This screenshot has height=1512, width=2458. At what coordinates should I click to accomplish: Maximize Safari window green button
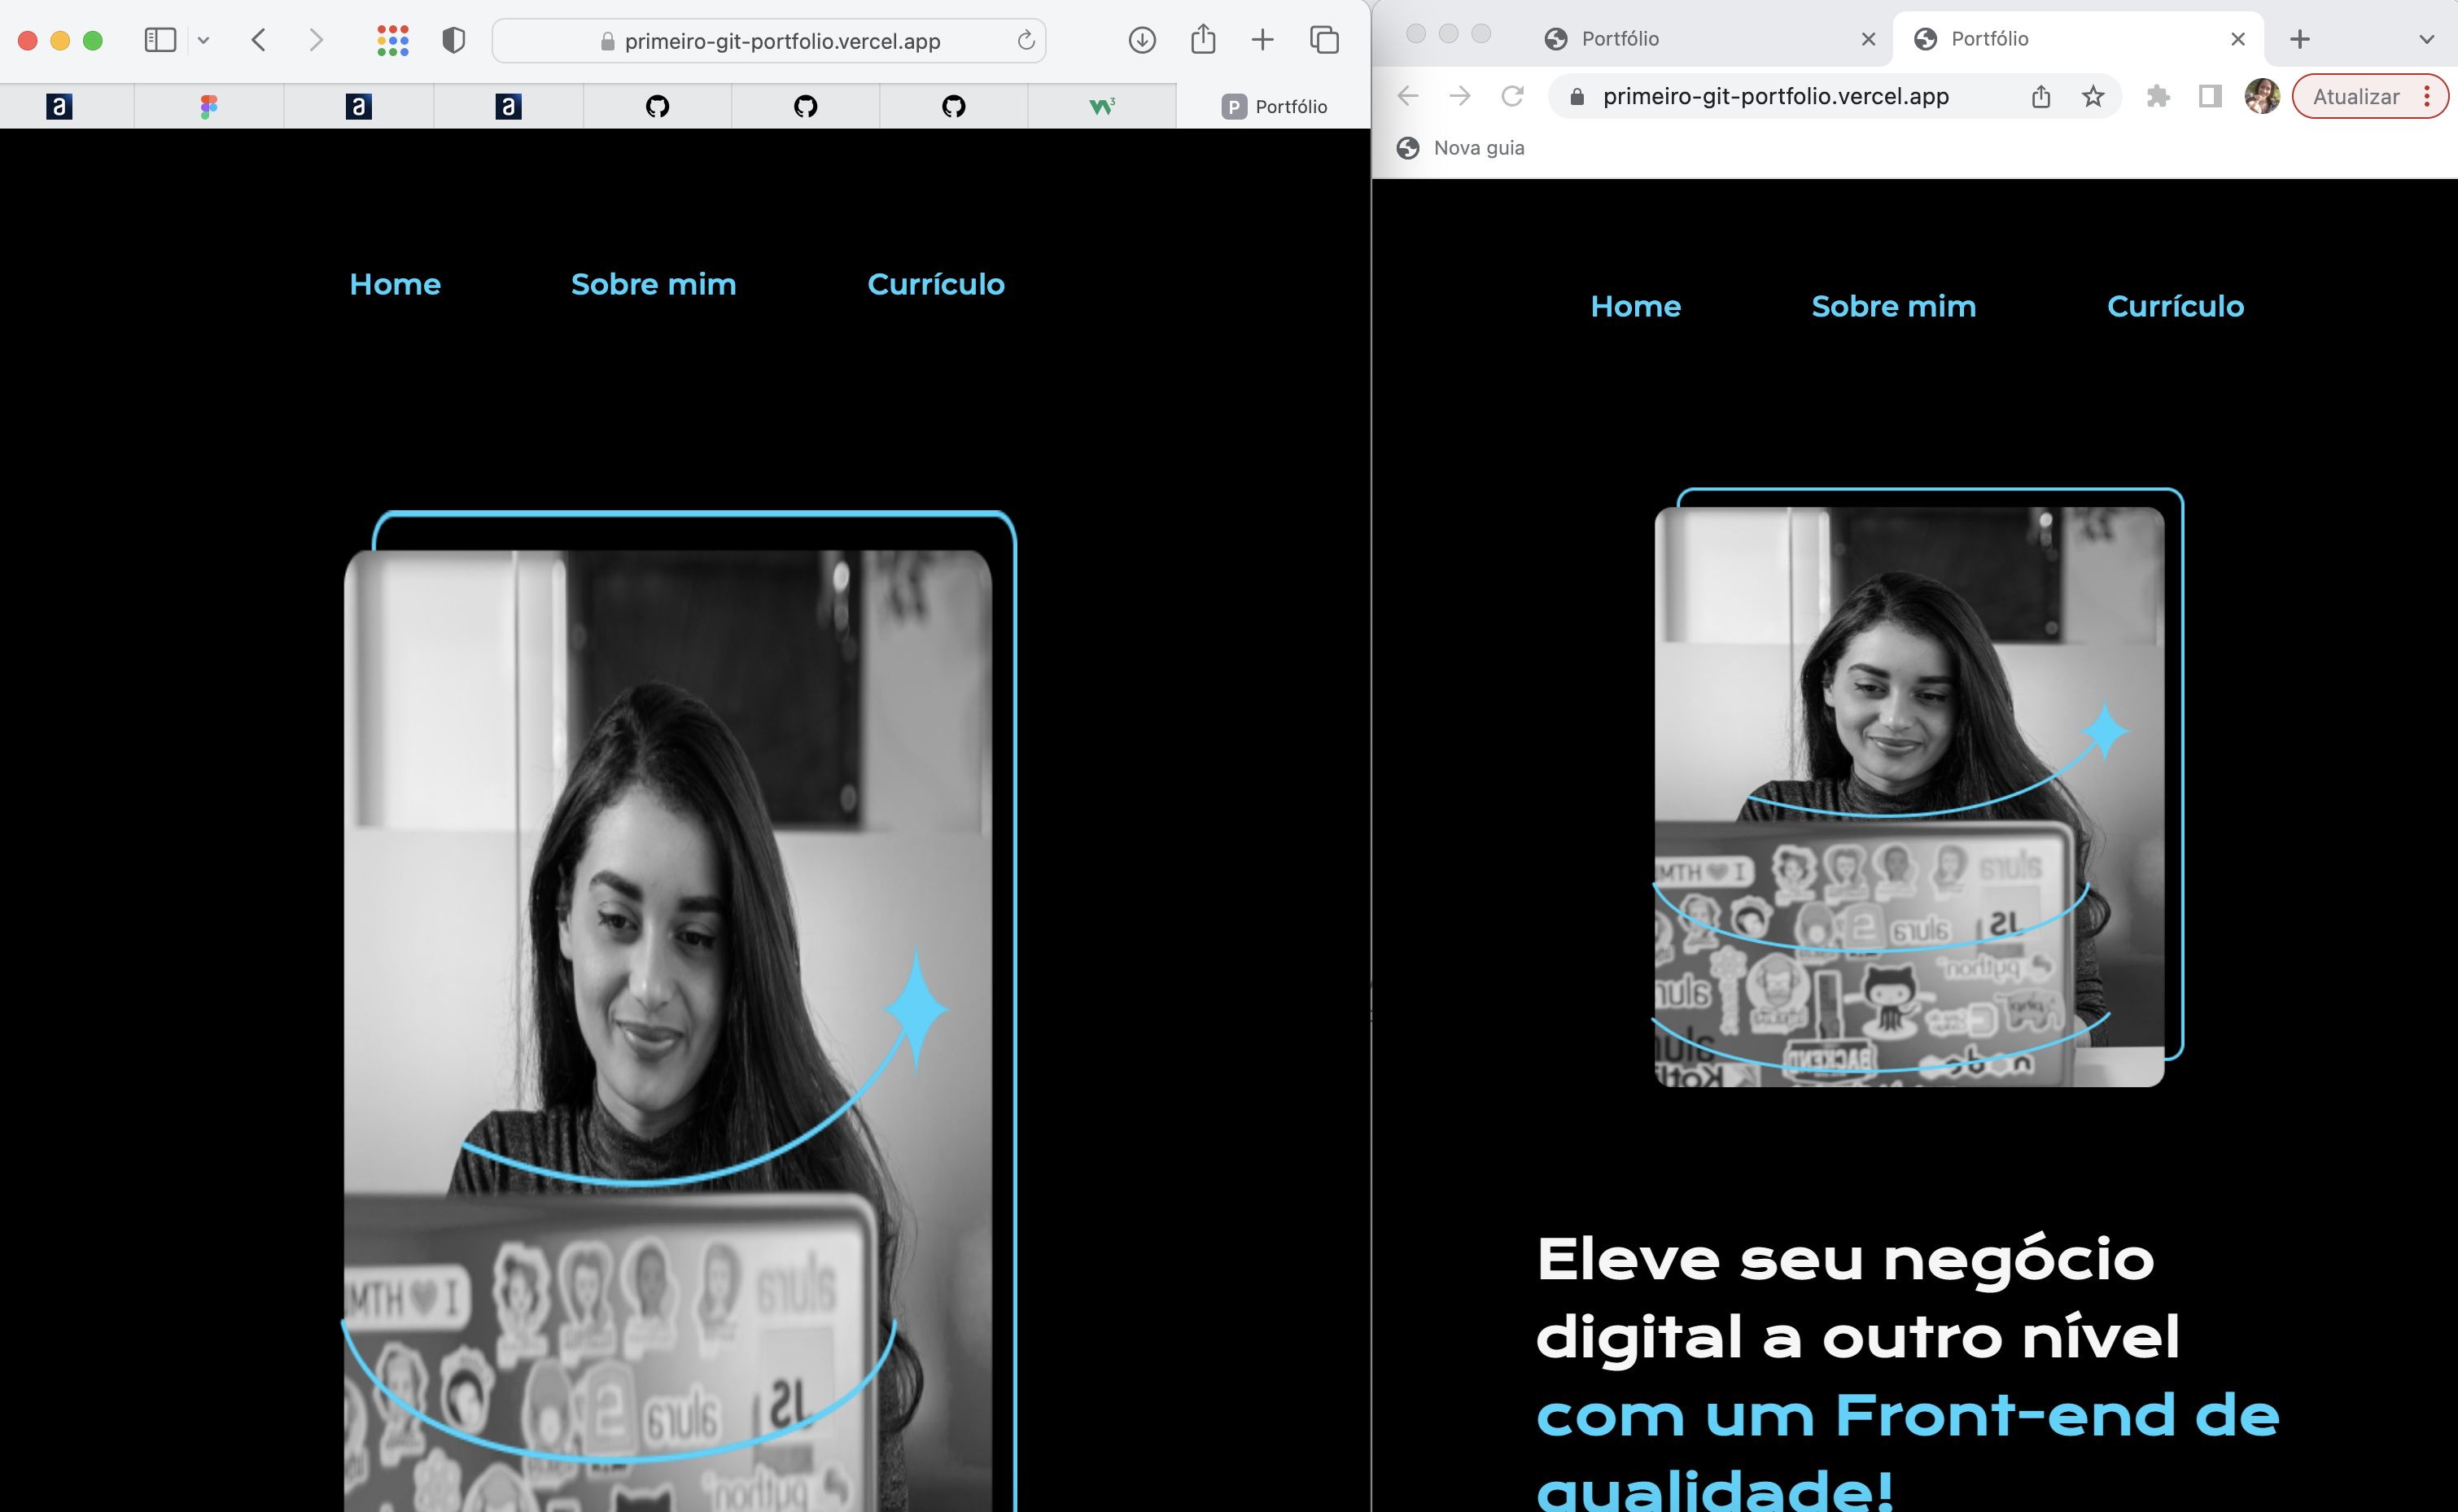(93, 40)
